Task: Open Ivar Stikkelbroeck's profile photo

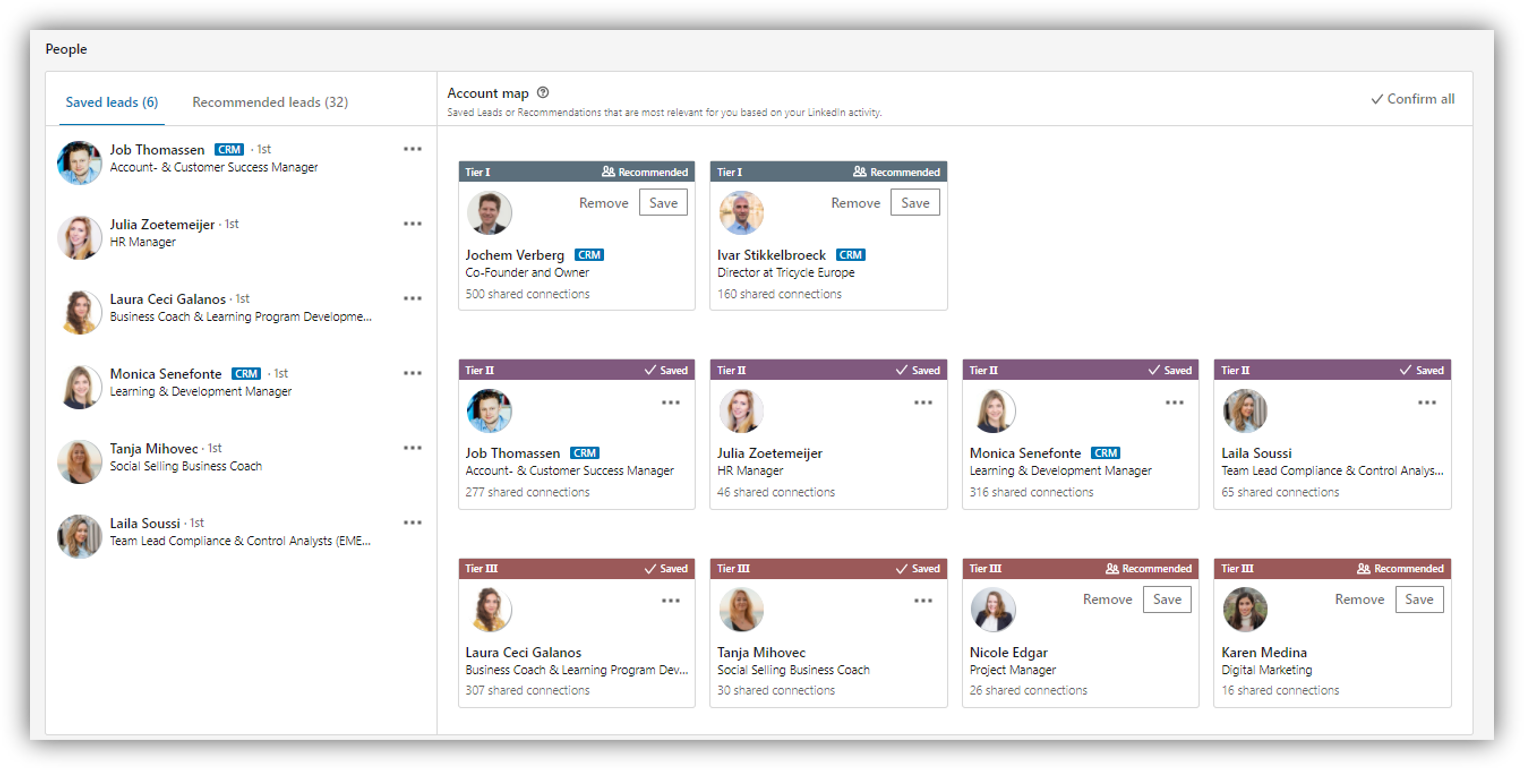Action: pyautogui.click(x=742, y=213)
